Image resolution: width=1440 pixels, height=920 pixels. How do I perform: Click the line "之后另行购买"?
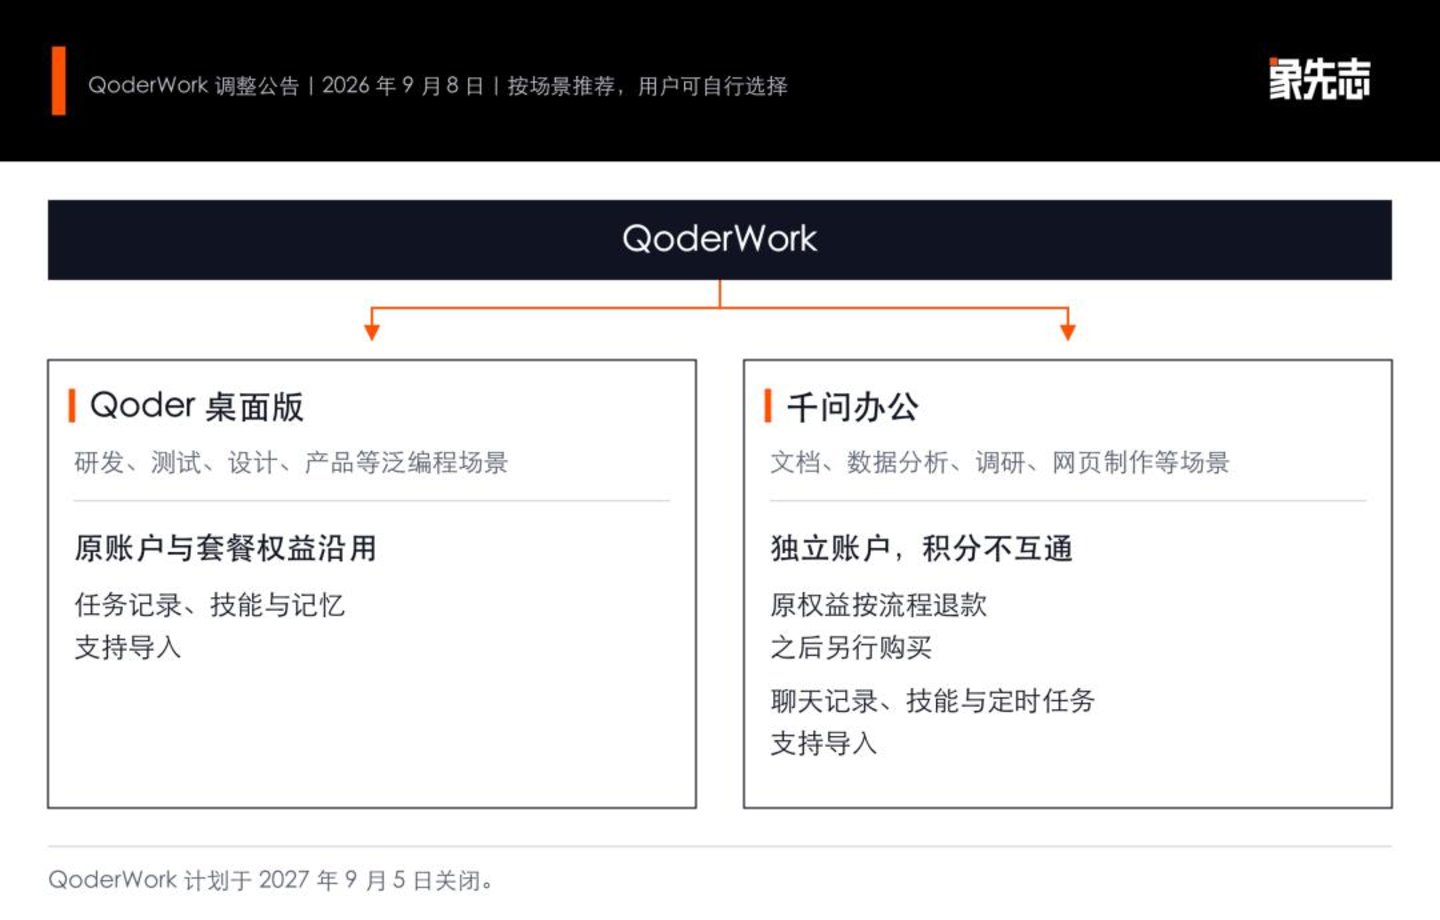(x=851, y=647)
